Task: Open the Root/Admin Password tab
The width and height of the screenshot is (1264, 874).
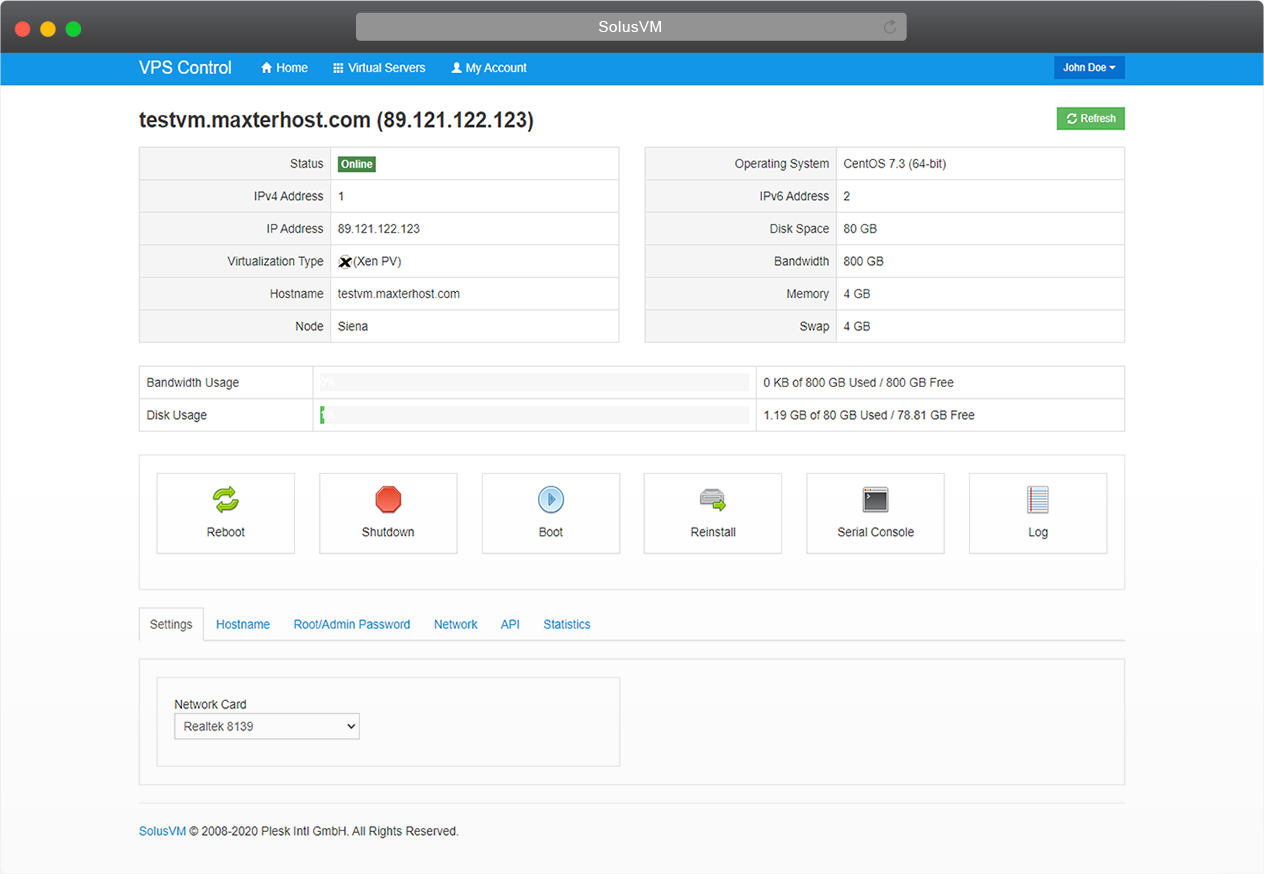Action: (352, 624)
